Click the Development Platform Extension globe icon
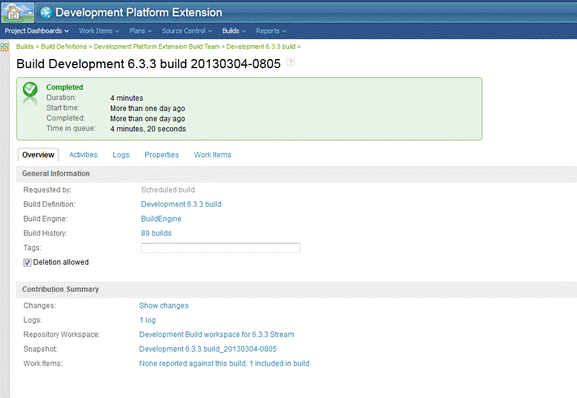This screenshot has height=398, width=577. (x=46, y=13)
